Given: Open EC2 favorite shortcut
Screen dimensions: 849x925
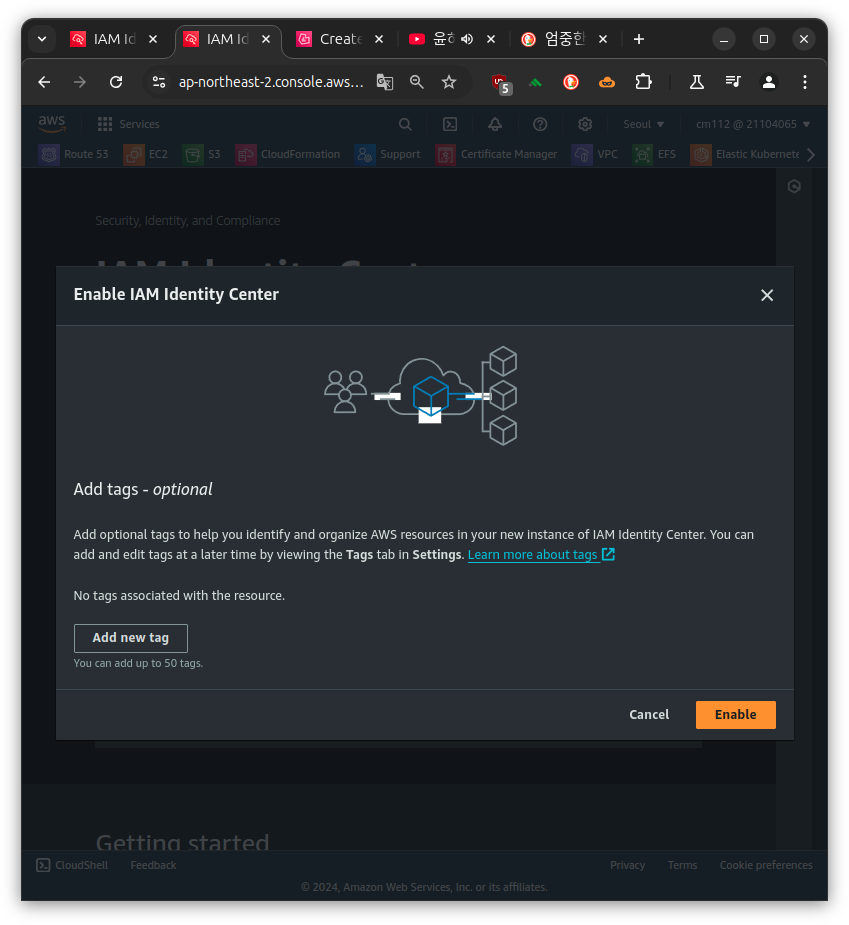Looking at the screenshot, I should (x=146, y=155).
